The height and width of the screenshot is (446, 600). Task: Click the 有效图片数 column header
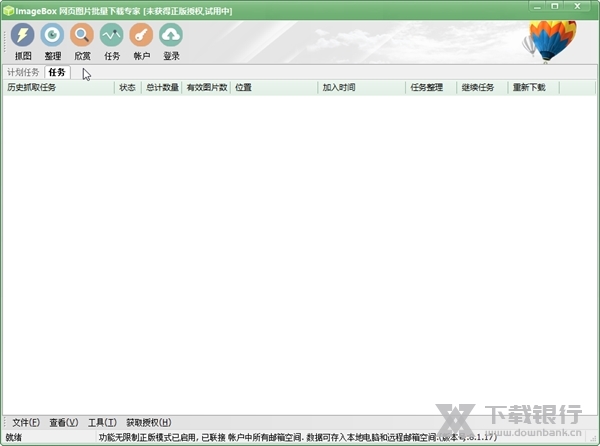coord(206,88)
